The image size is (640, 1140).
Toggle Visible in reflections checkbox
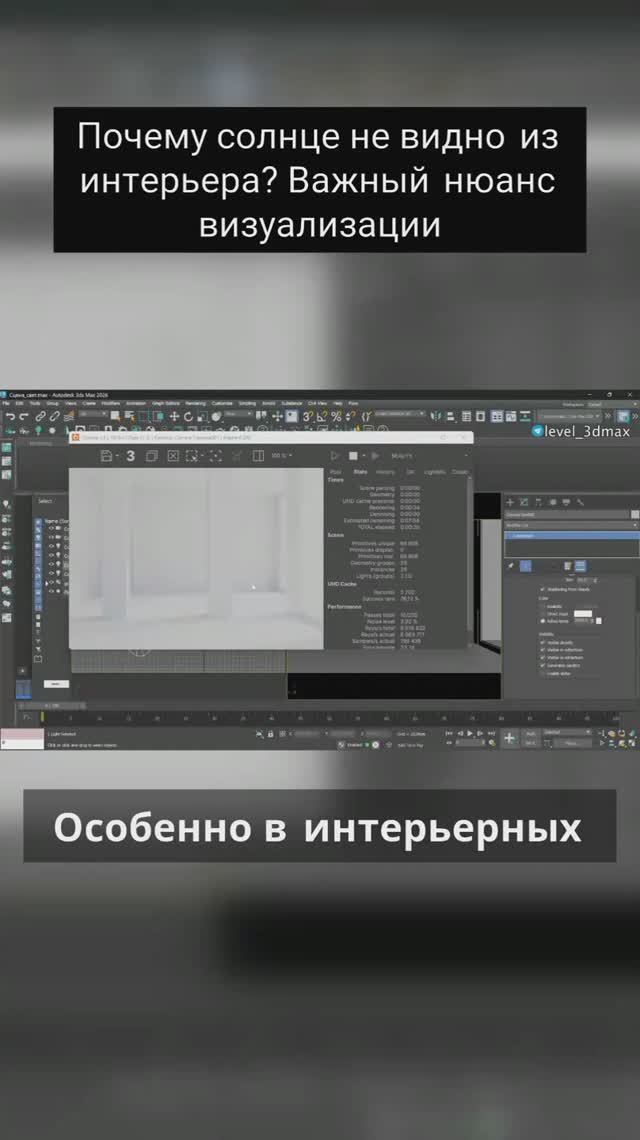pos(543,650)
